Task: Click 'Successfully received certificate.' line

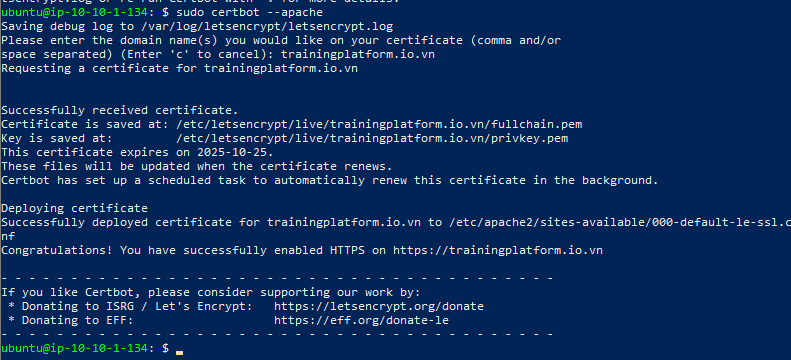Action: (120, 110)
